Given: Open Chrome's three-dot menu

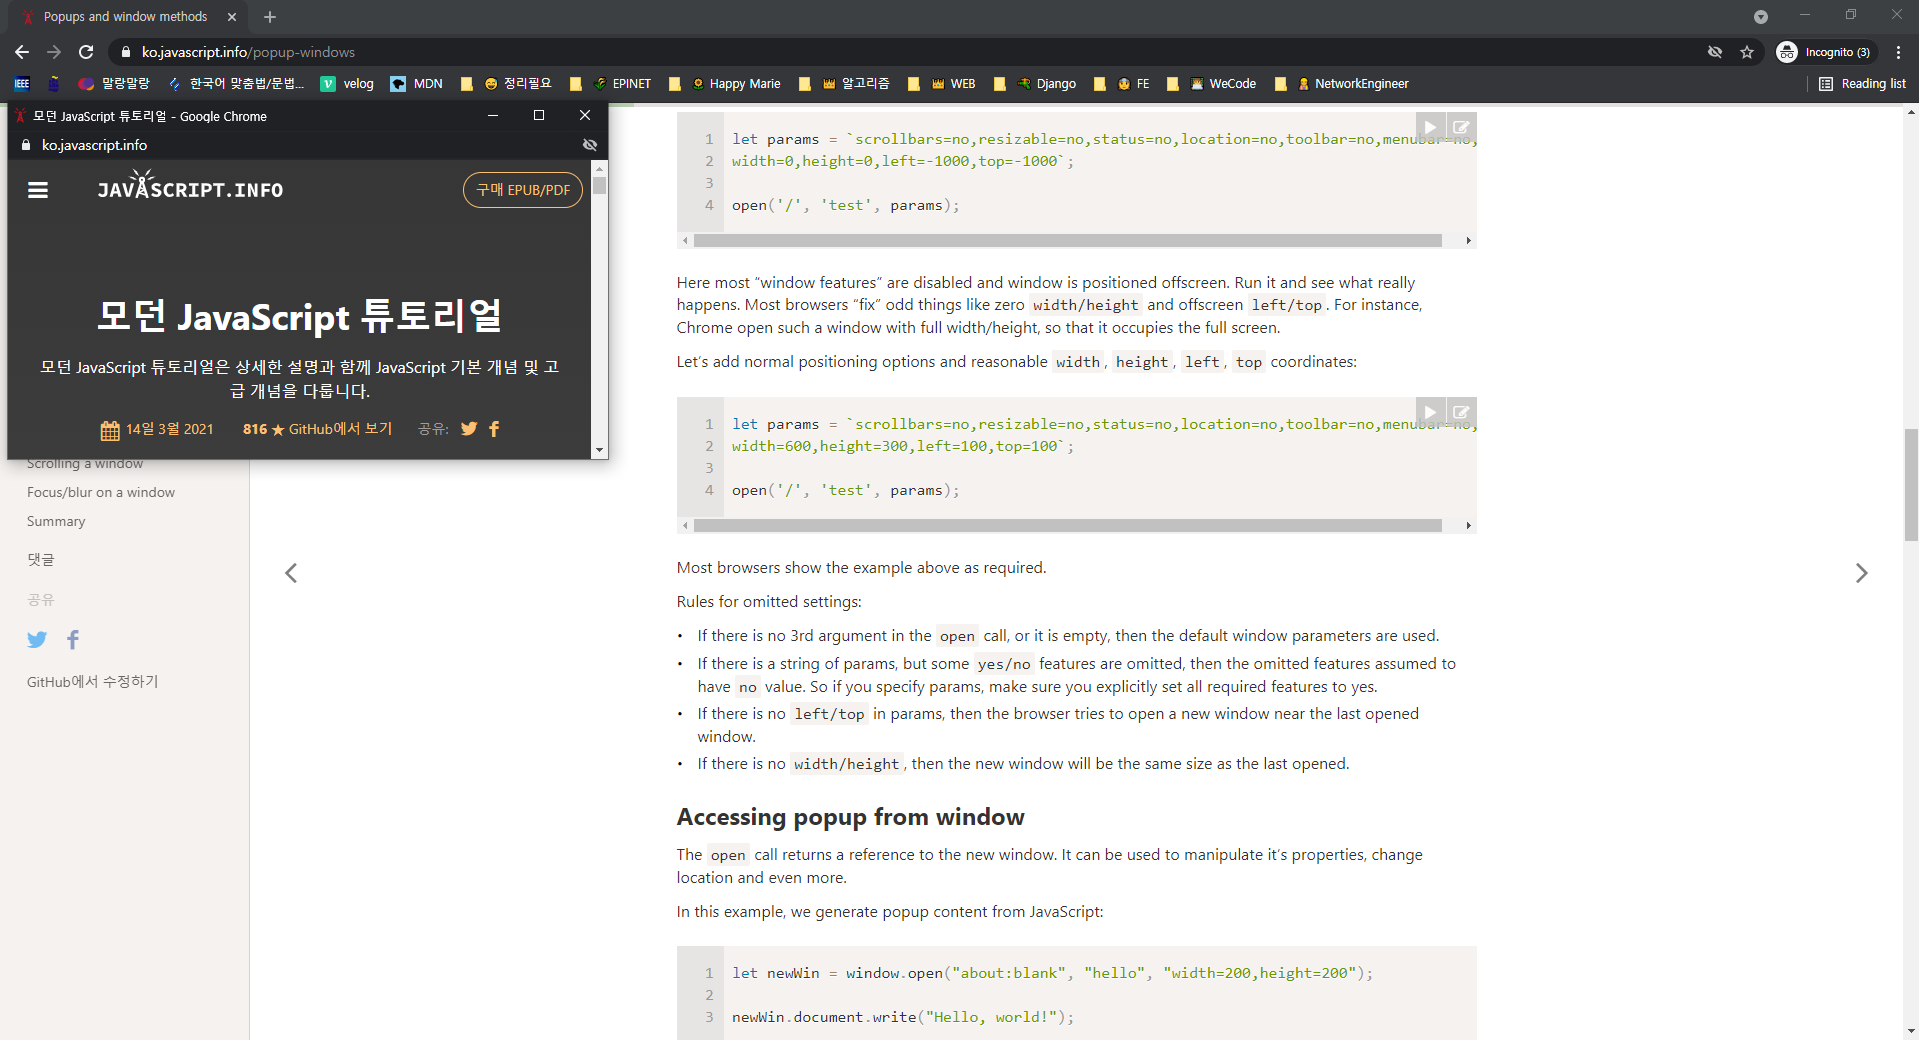Looking at the screenshot, I should point(1899,52).
